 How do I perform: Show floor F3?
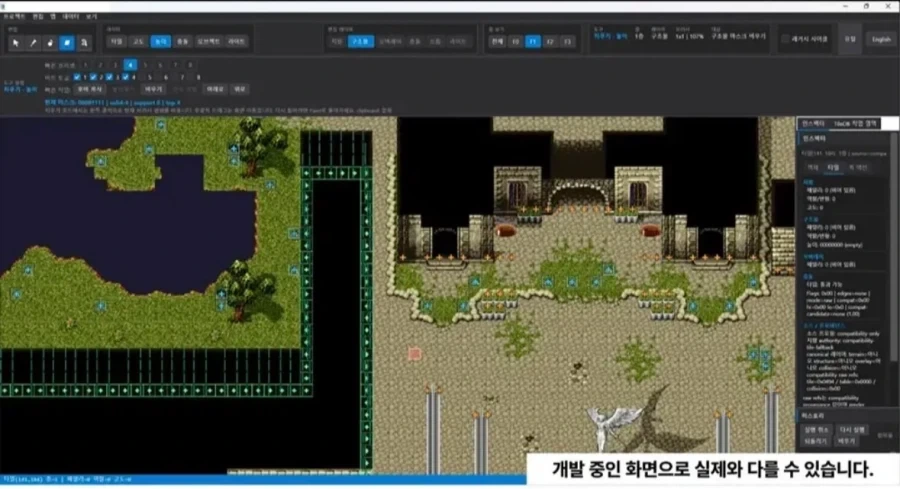tap(568, 41)
